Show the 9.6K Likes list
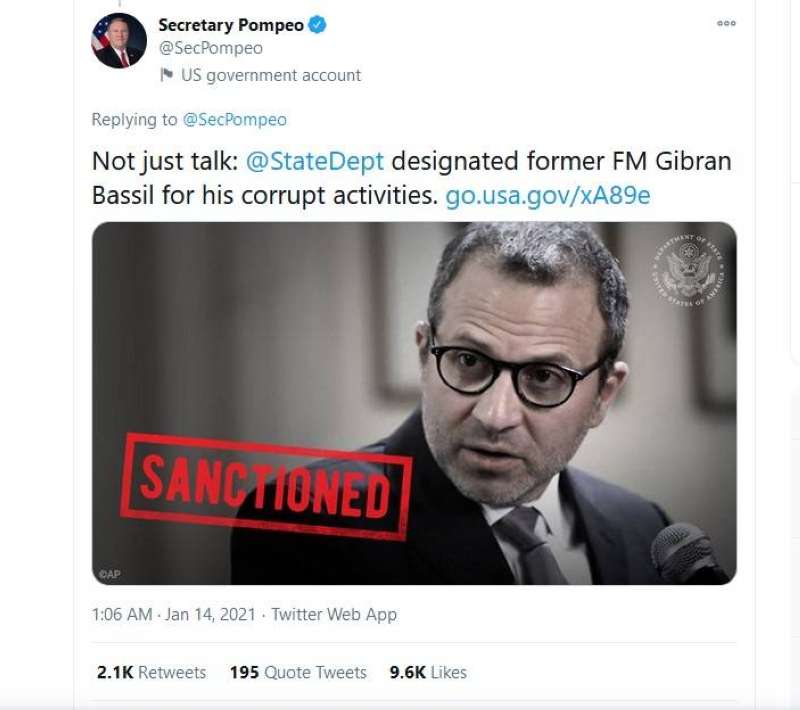Image resolution: width=800 pixels, height=710 pixels. click(x=427, y=672)
